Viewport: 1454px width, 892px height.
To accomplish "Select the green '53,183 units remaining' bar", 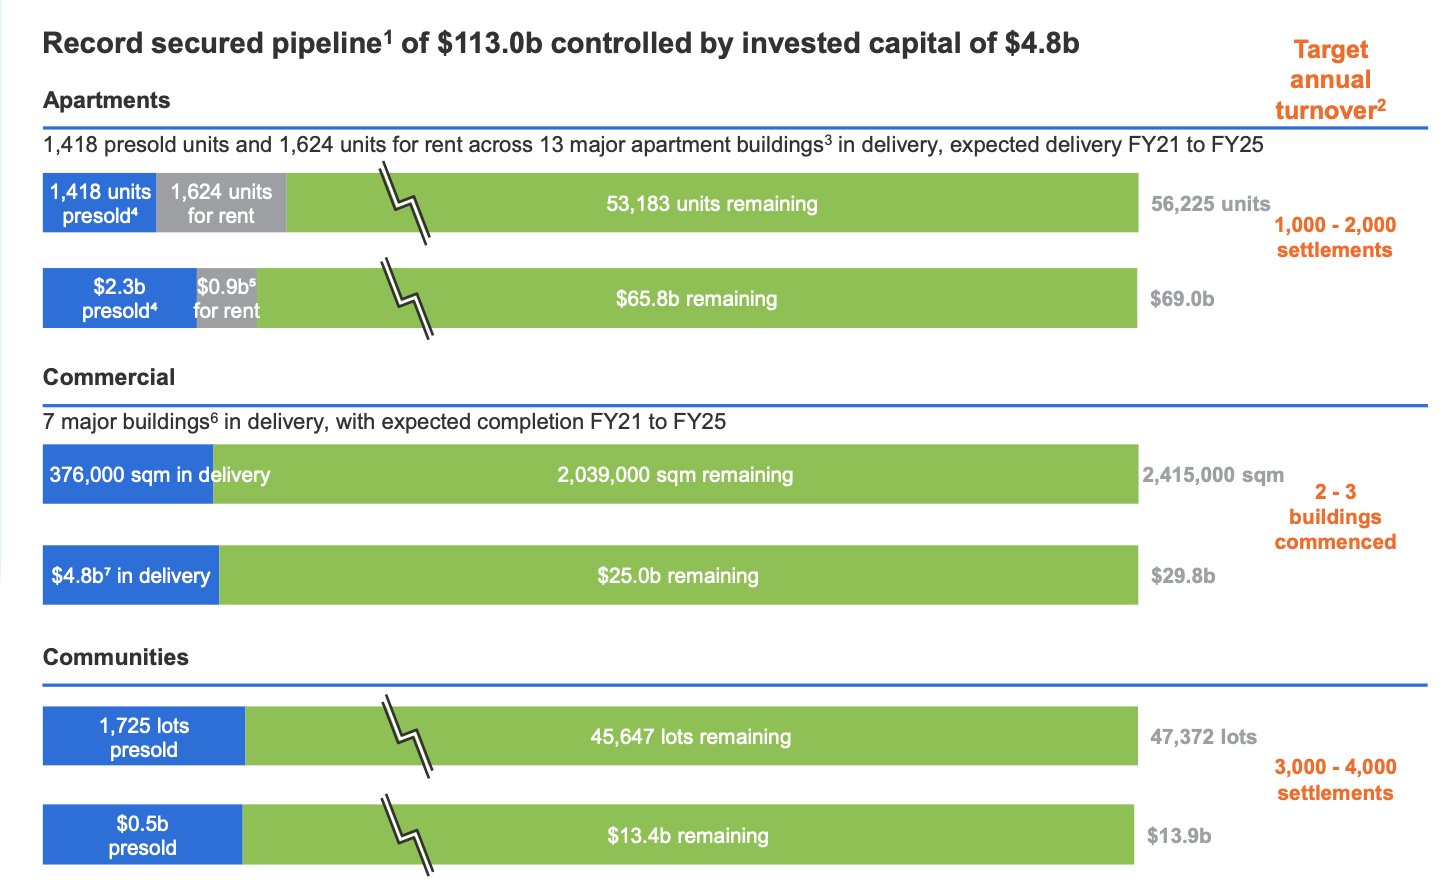I will [711, 204].
